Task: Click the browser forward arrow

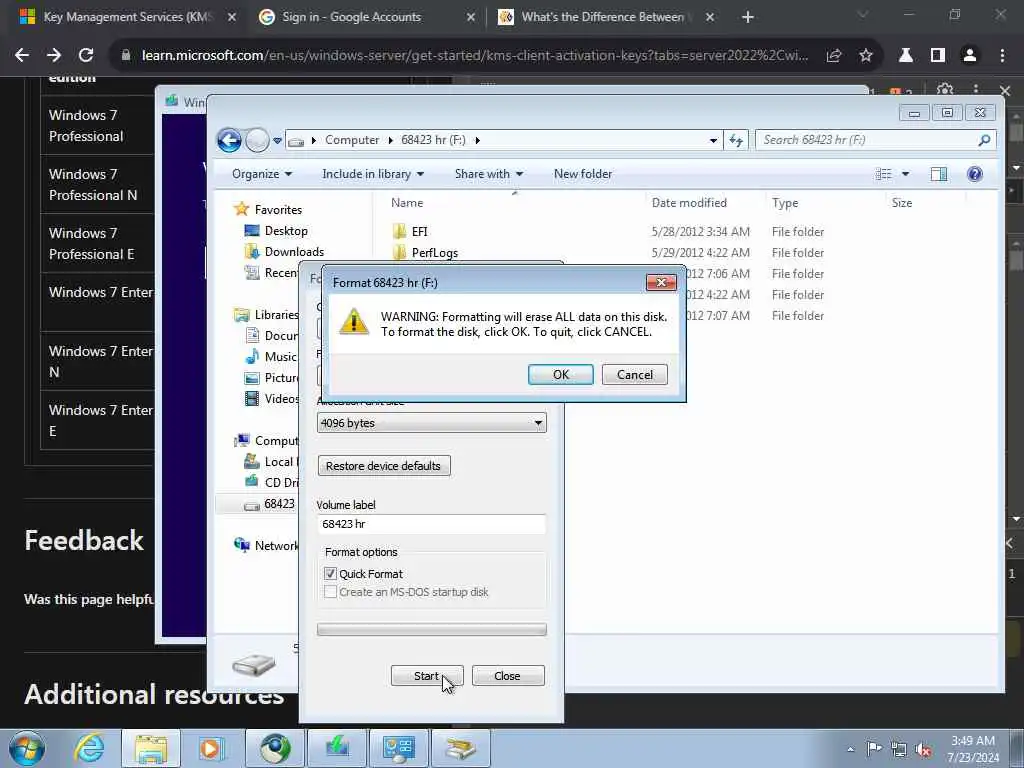Action: (x=54, y=56)
